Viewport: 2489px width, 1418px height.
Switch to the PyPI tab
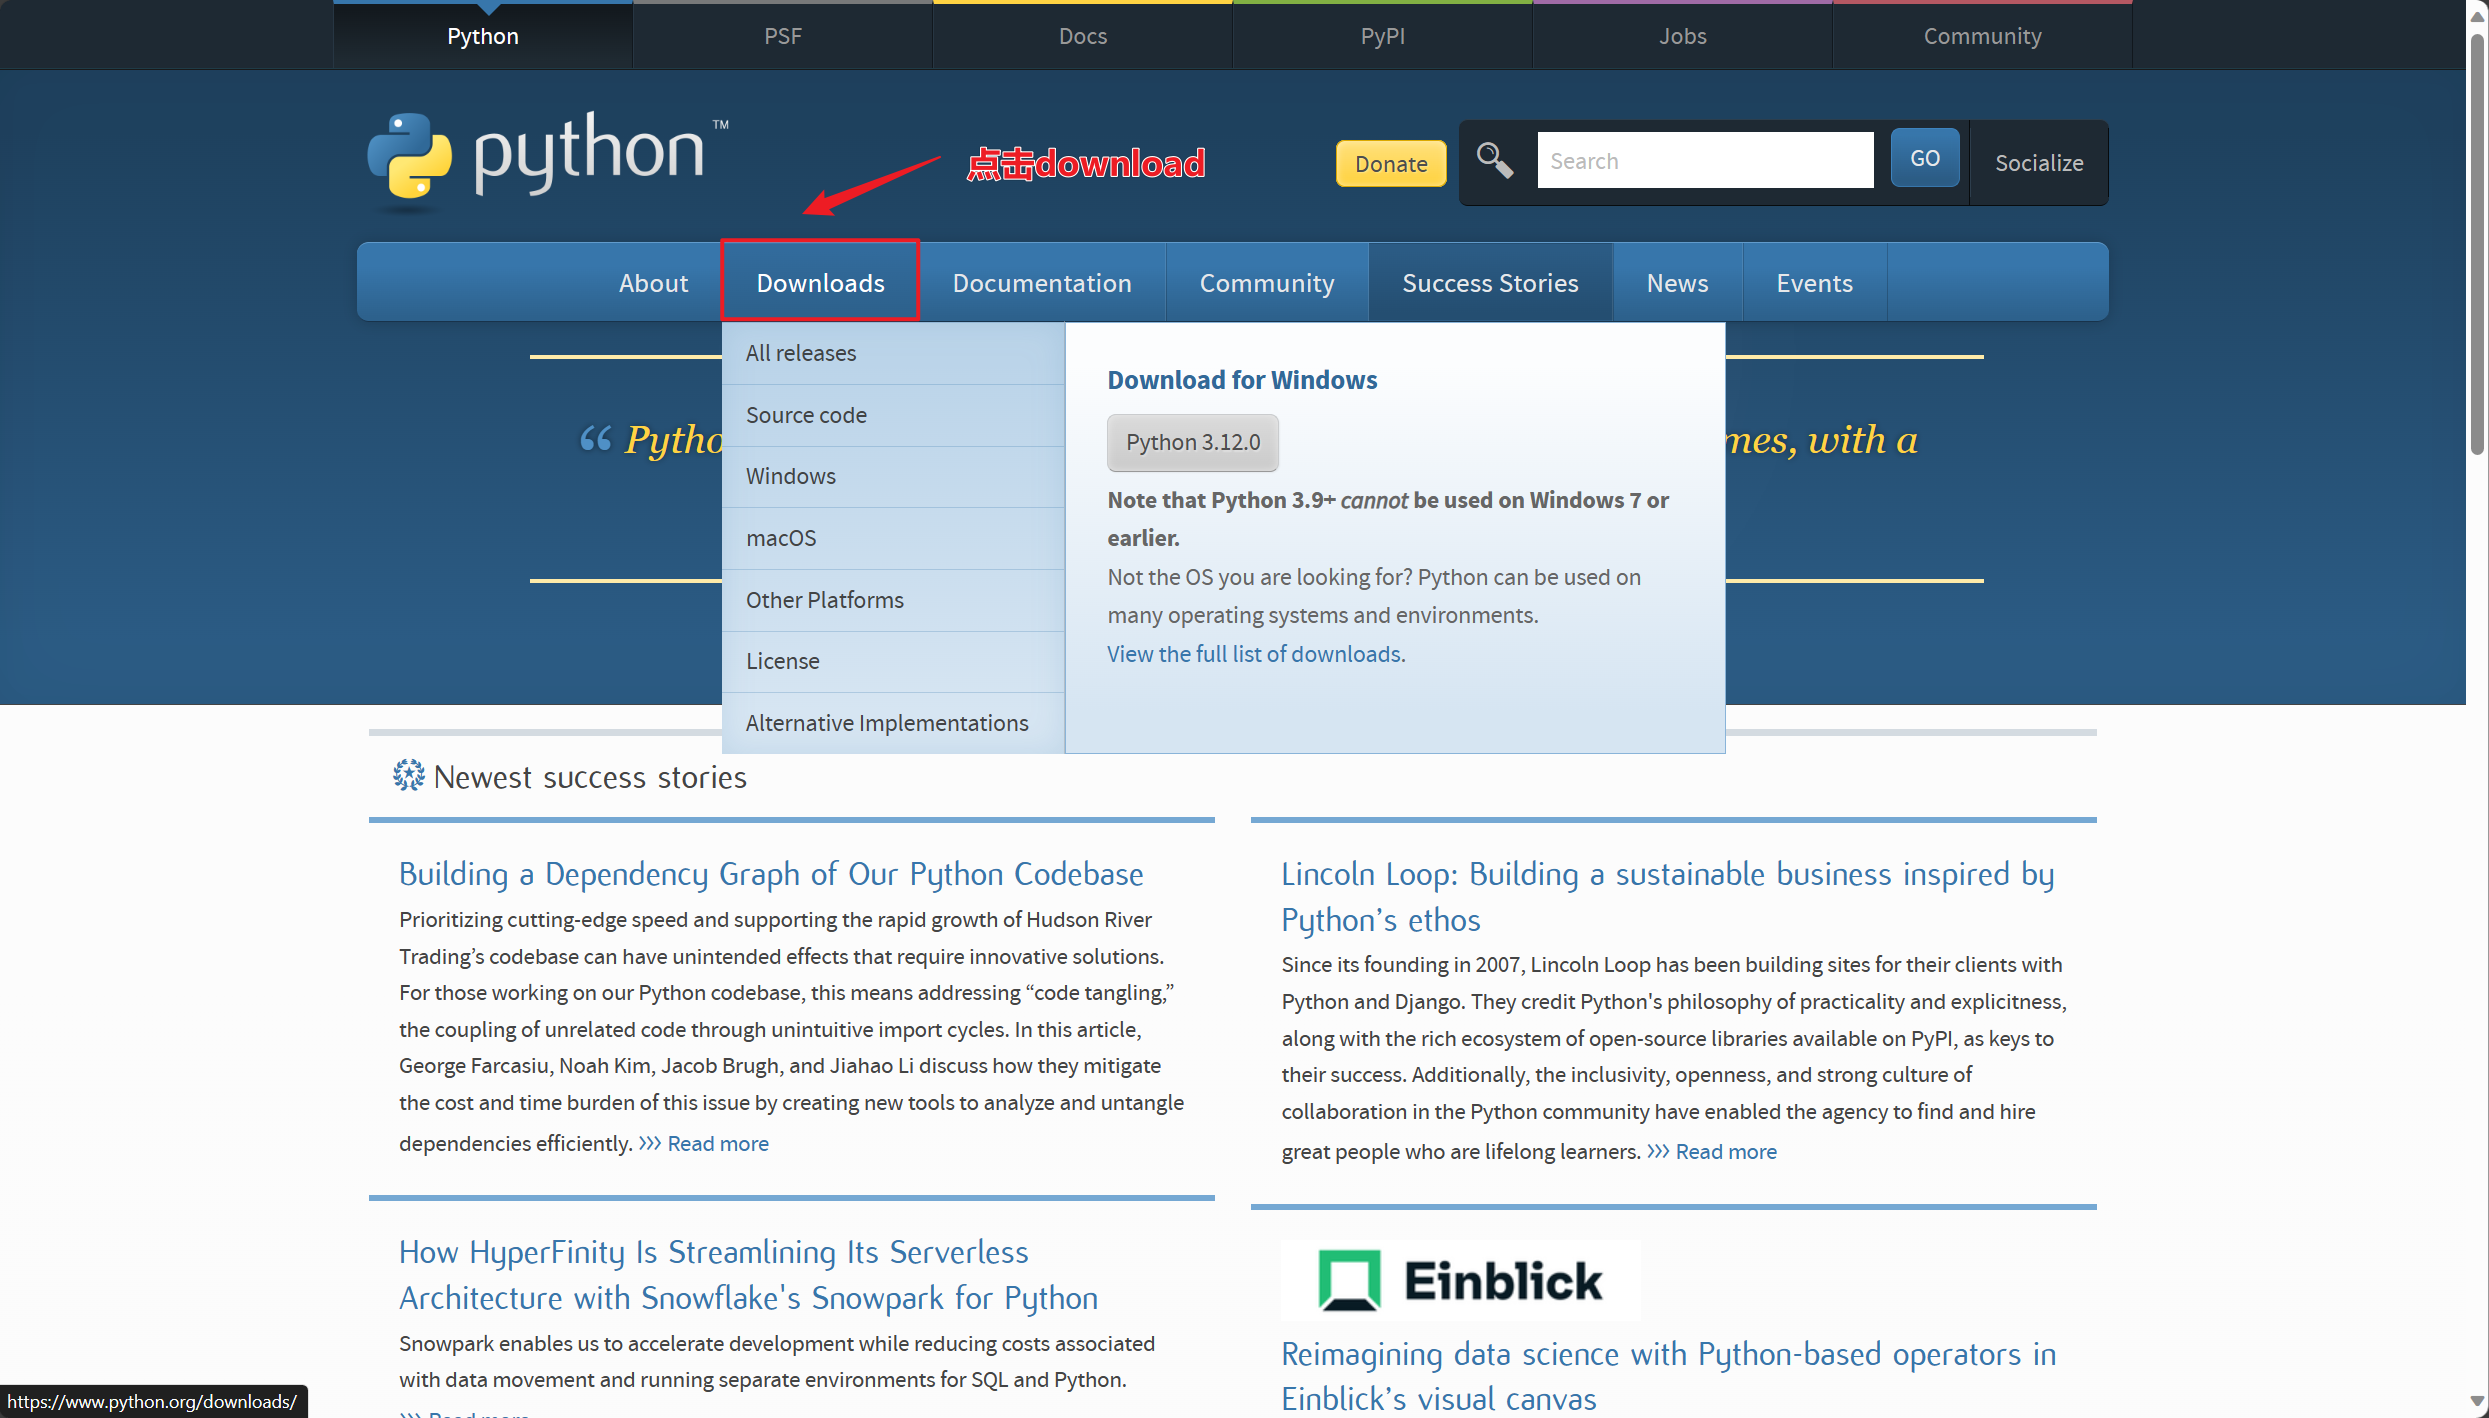[x=1382, y=35]
